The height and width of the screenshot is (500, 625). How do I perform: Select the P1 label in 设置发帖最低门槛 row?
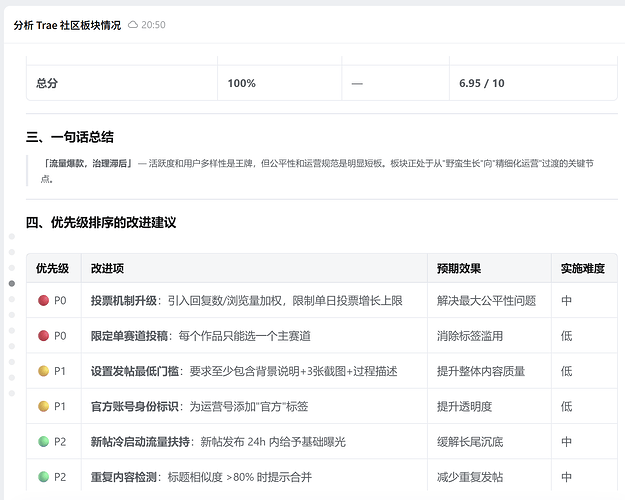point(60,371)
